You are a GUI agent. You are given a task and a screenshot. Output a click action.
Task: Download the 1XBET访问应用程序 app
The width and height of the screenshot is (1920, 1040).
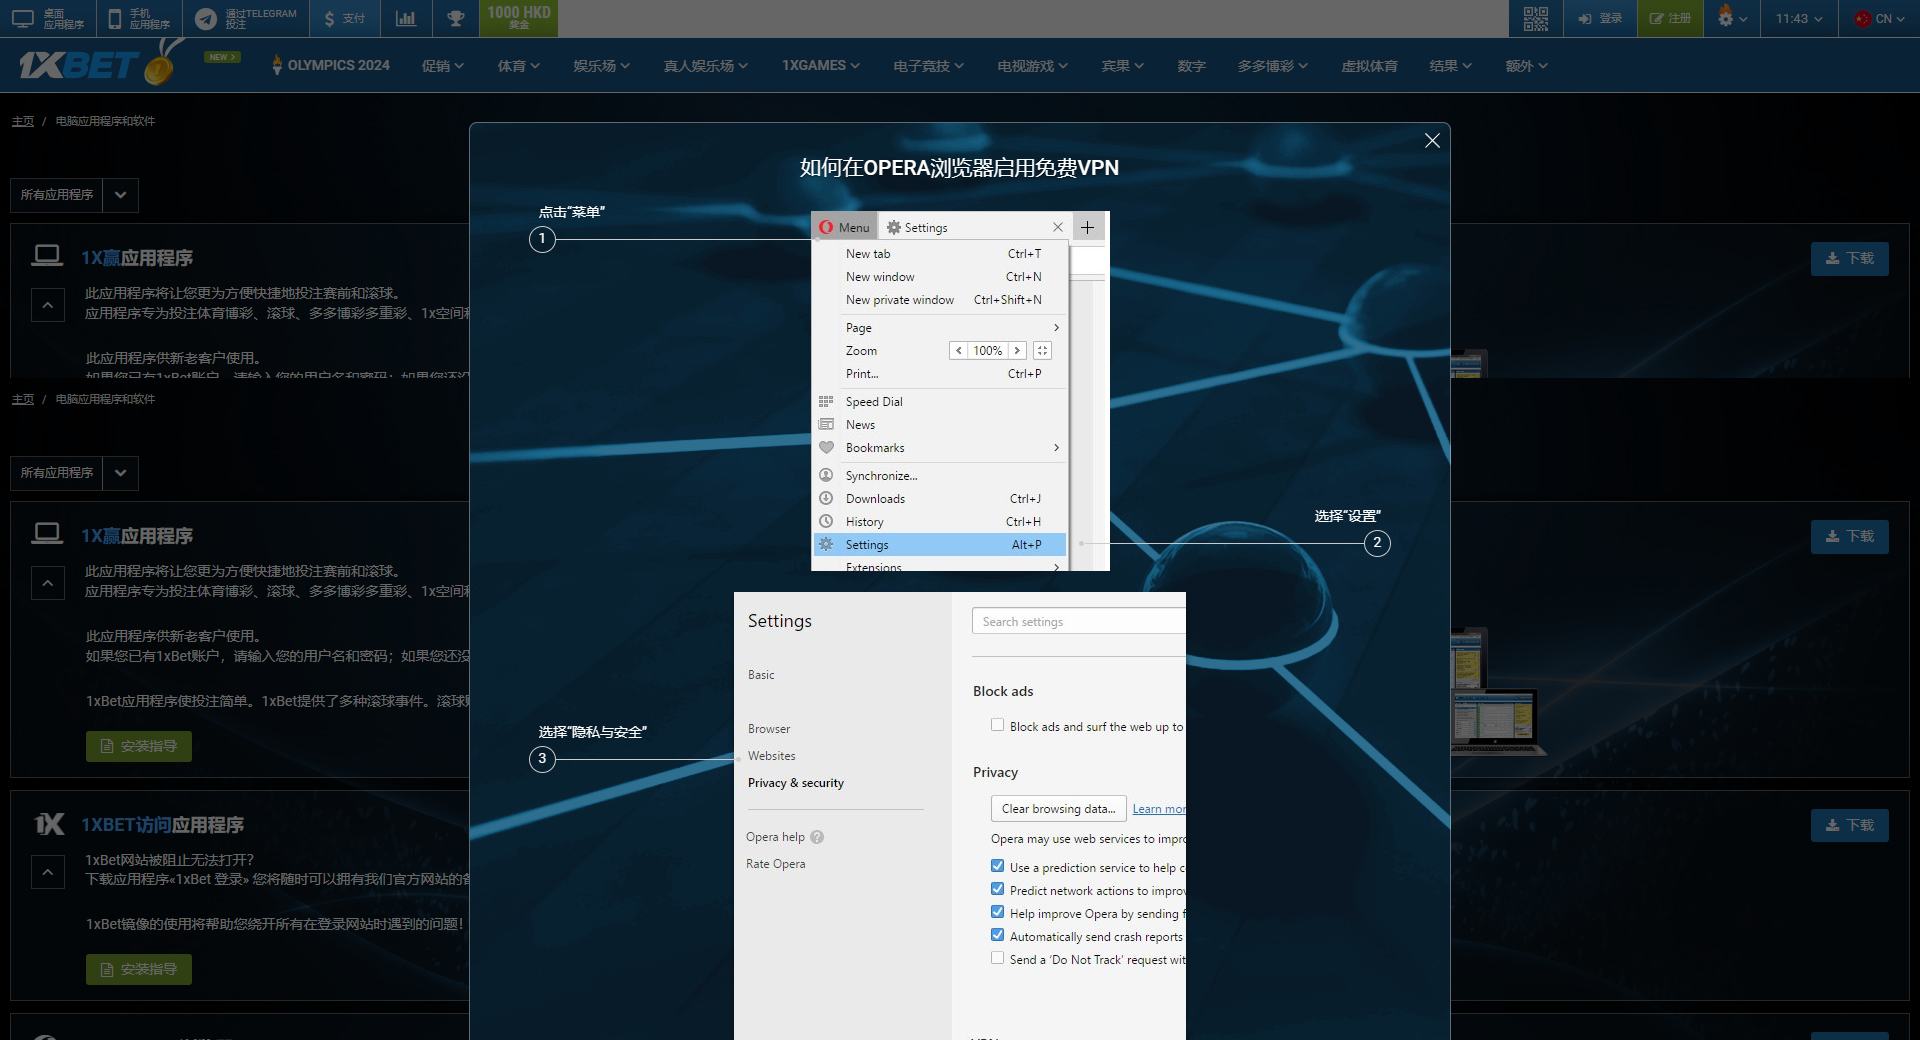click(1849, 825)
